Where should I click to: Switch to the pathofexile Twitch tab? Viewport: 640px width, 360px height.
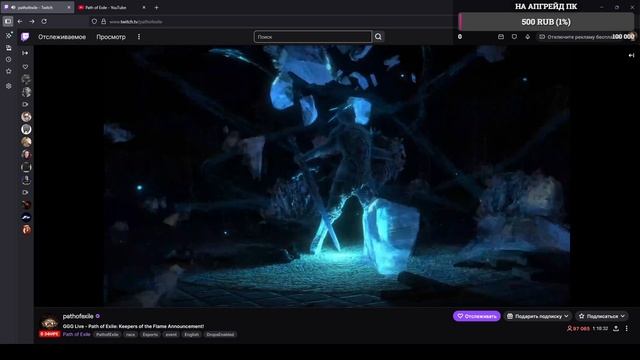pyautogui.click(x=37, y=7)
